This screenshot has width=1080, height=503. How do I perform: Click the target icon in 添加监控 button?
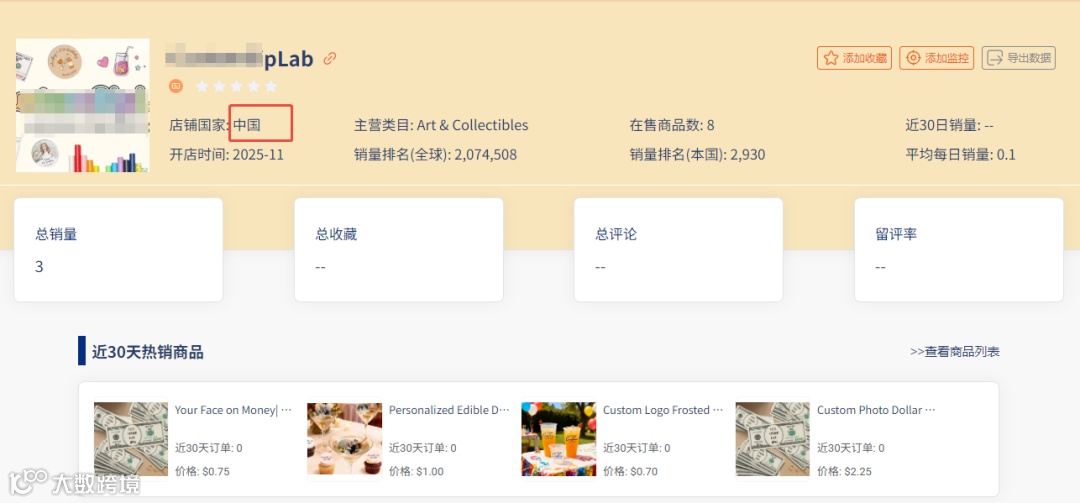[913, 58]
